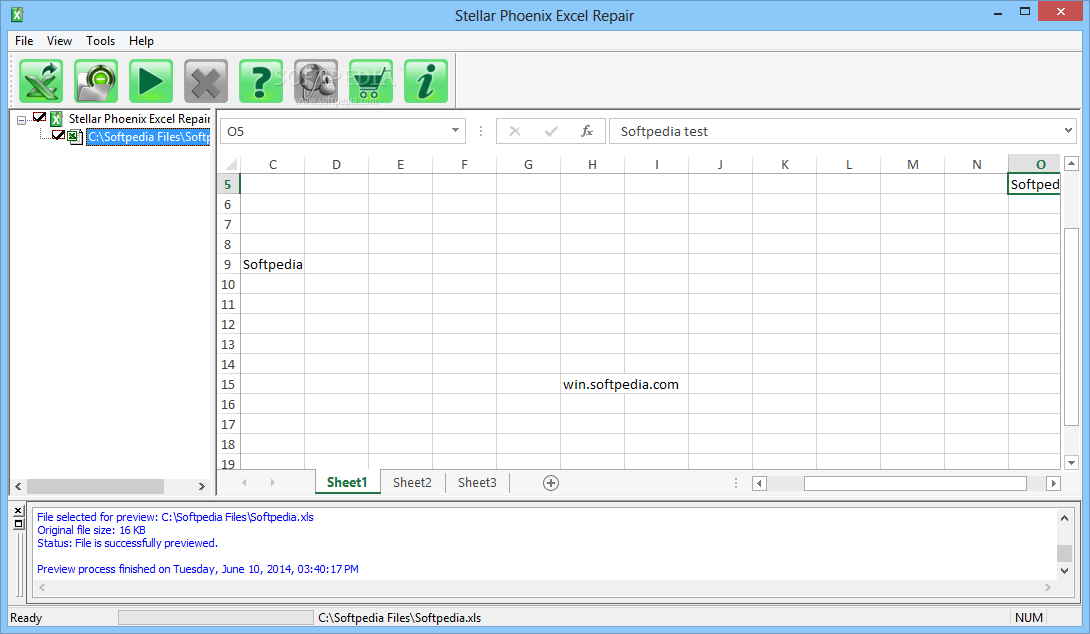Click the next sheet navigation arrow
This screenshot has height=634, width=1090.
click(x=272, y=482)
